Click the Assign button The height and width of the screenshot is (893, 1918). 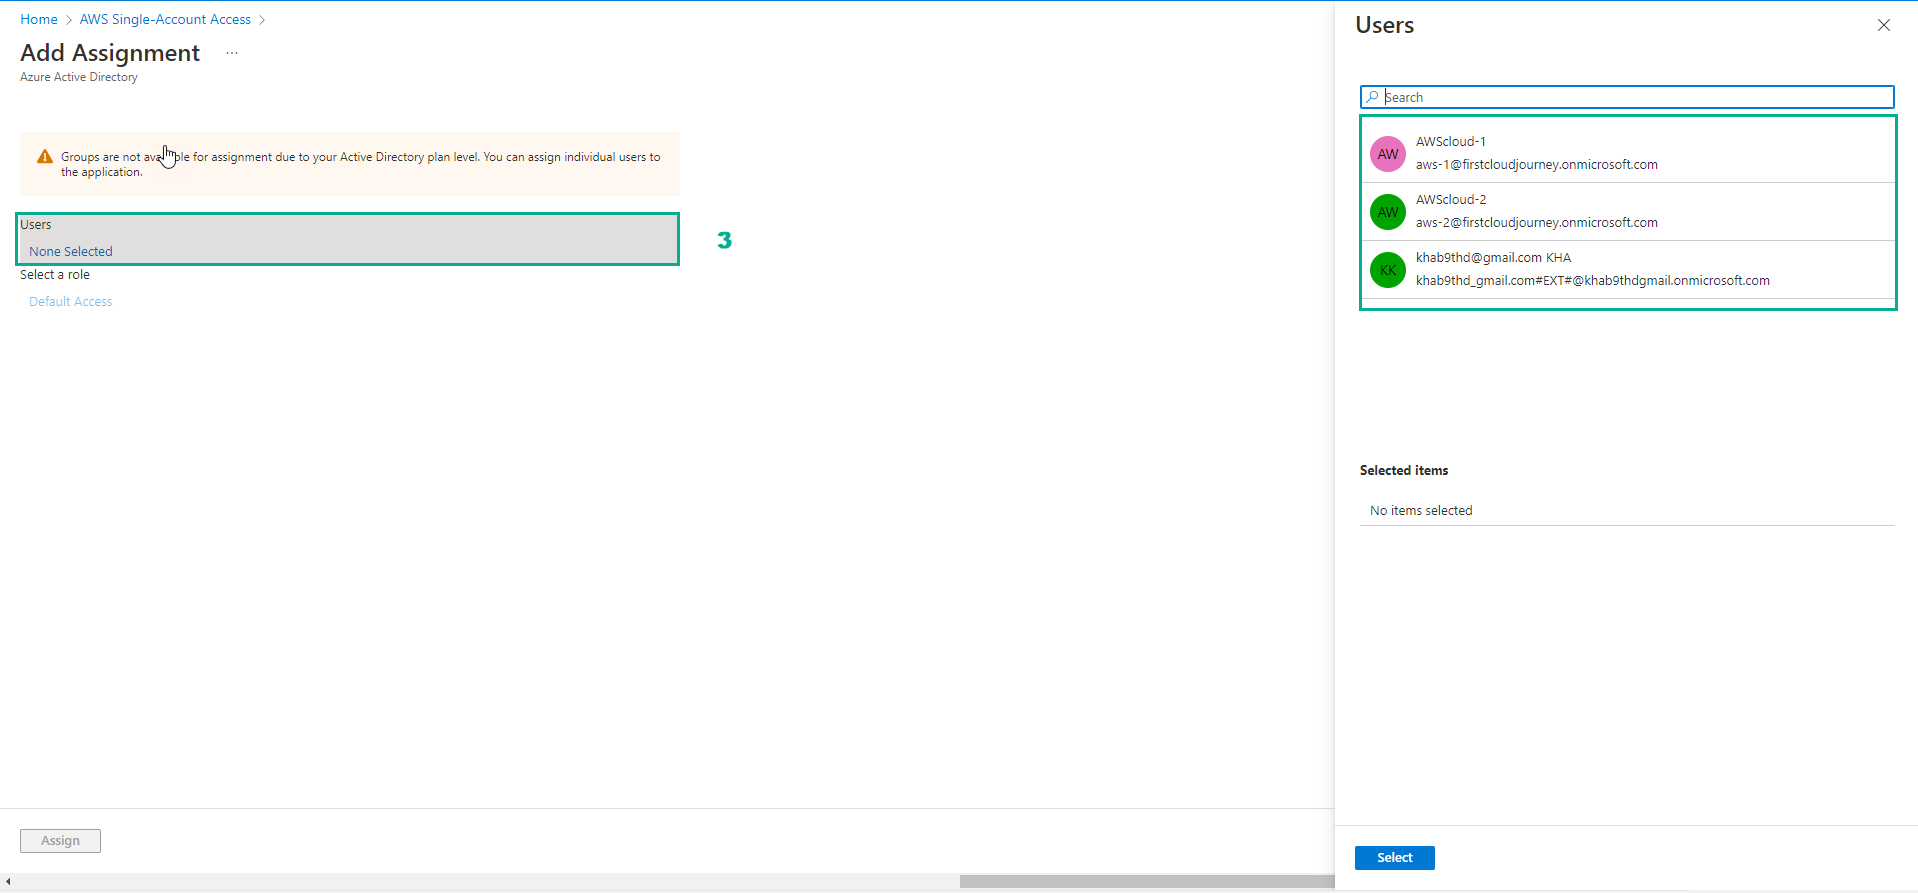(60, 841)
